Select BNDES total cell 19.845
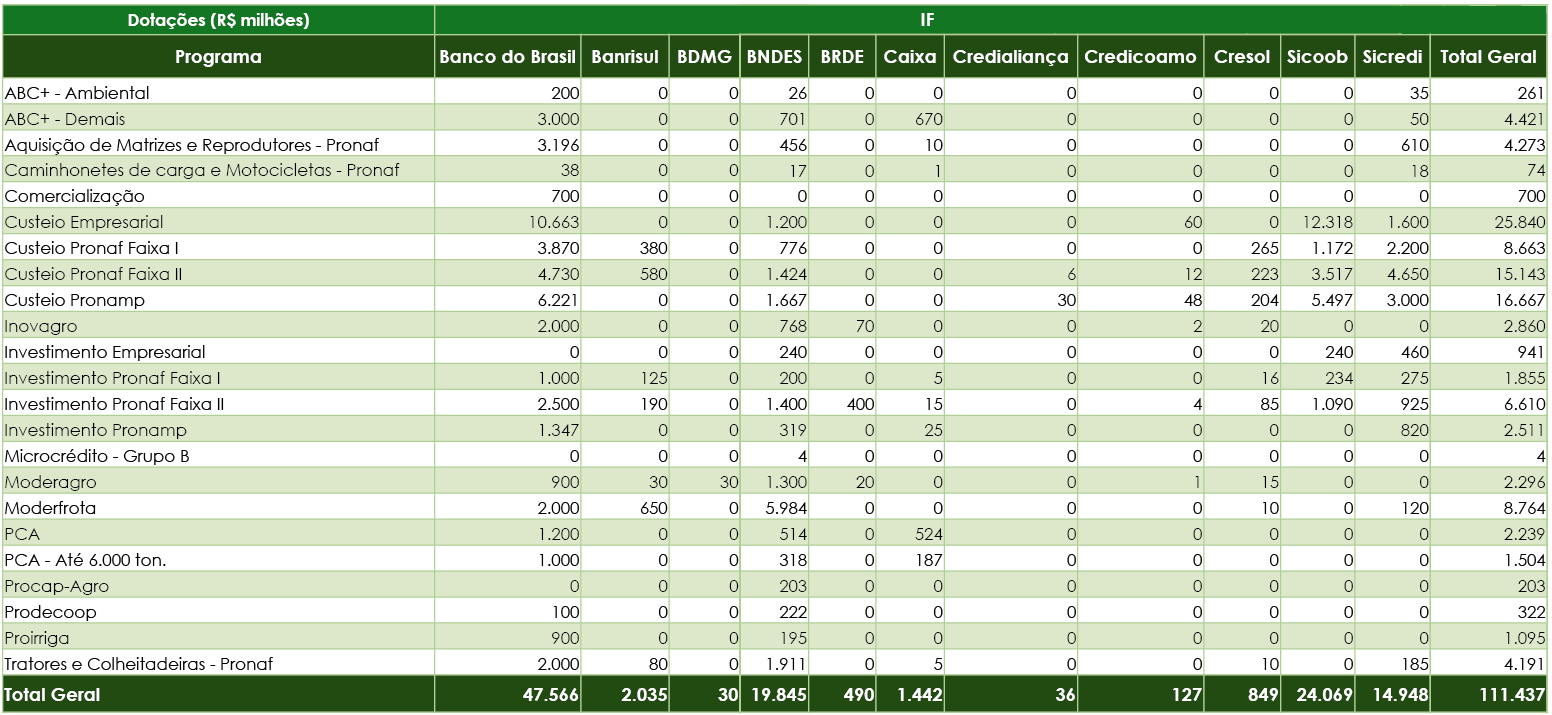1552x715 pixels. [774, 694]
